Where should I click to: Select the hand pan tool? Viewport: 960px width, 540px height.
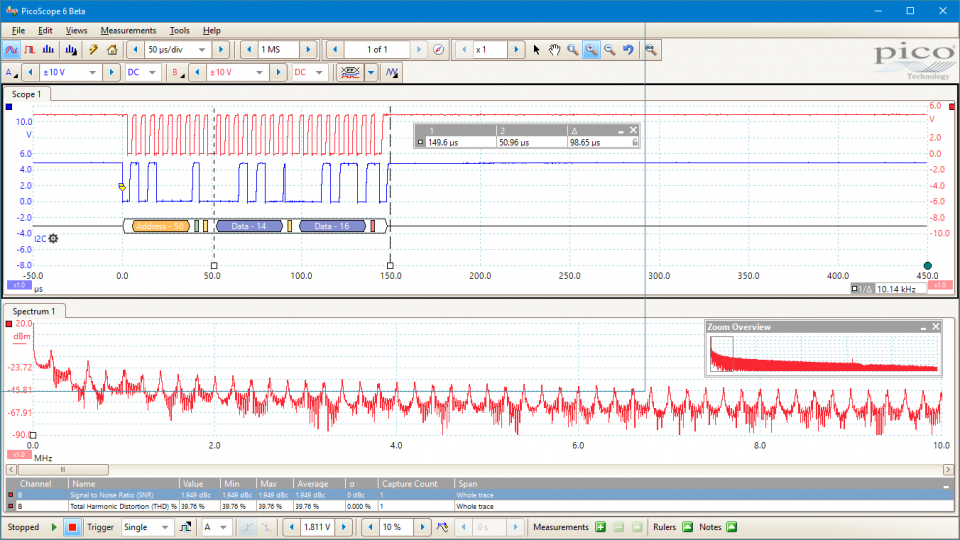(554, 49)
